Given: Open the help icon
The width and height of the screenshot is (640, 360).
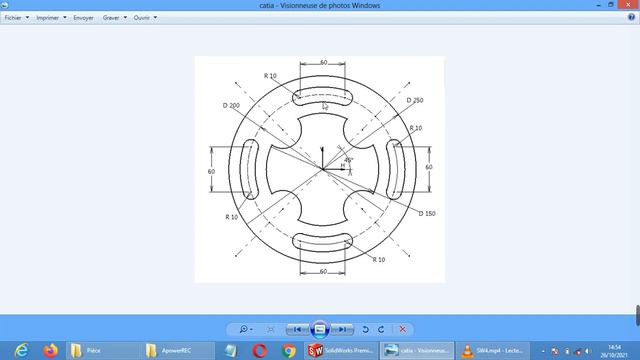Looking at the screenshot, I should pos(631,17).
